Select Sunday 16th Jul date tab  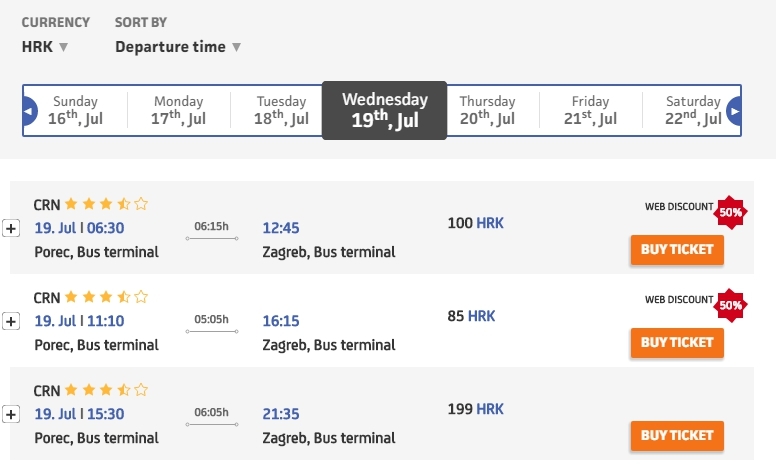pyautogui.click(x=76, y=110)
